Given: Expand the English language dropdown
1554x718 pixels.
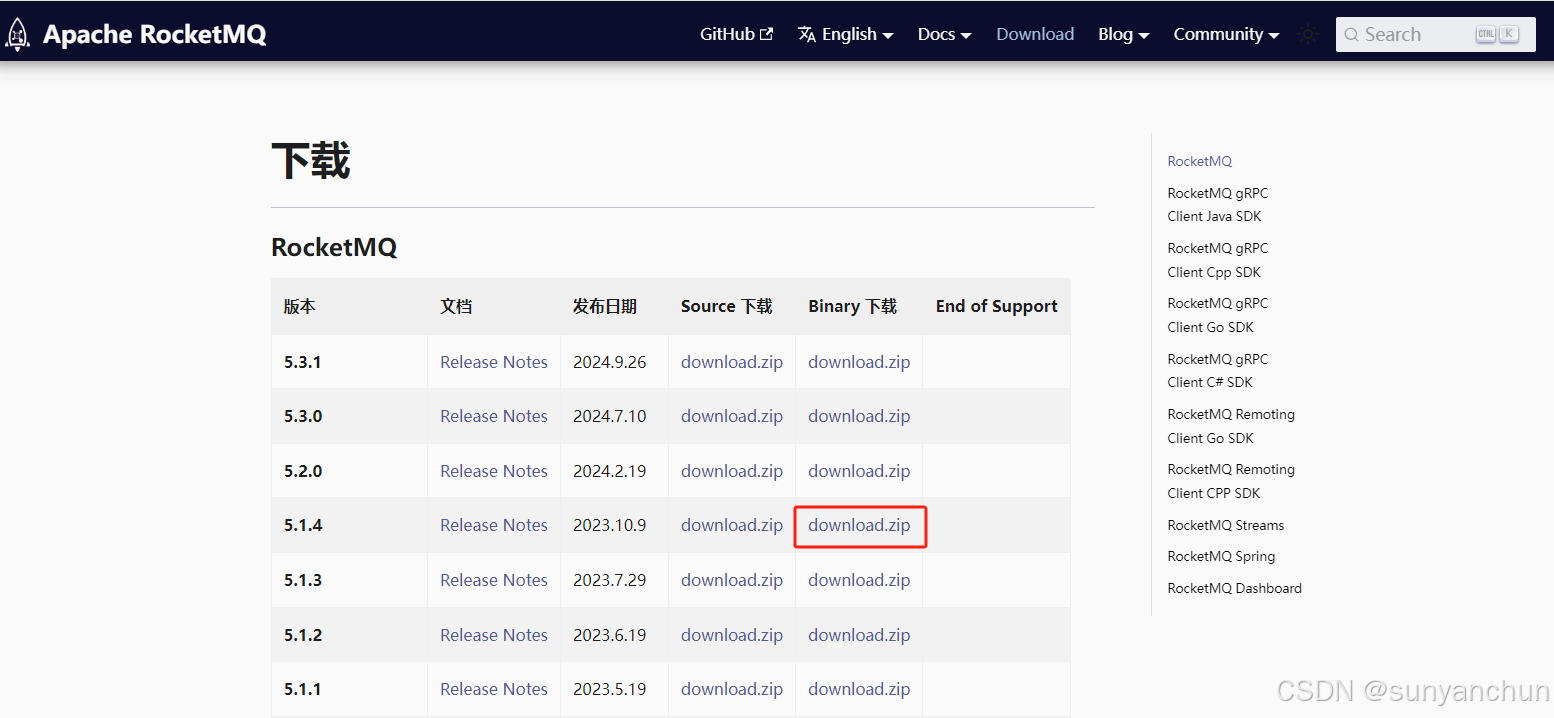Looking at the screenshot, I should point(845,34).
